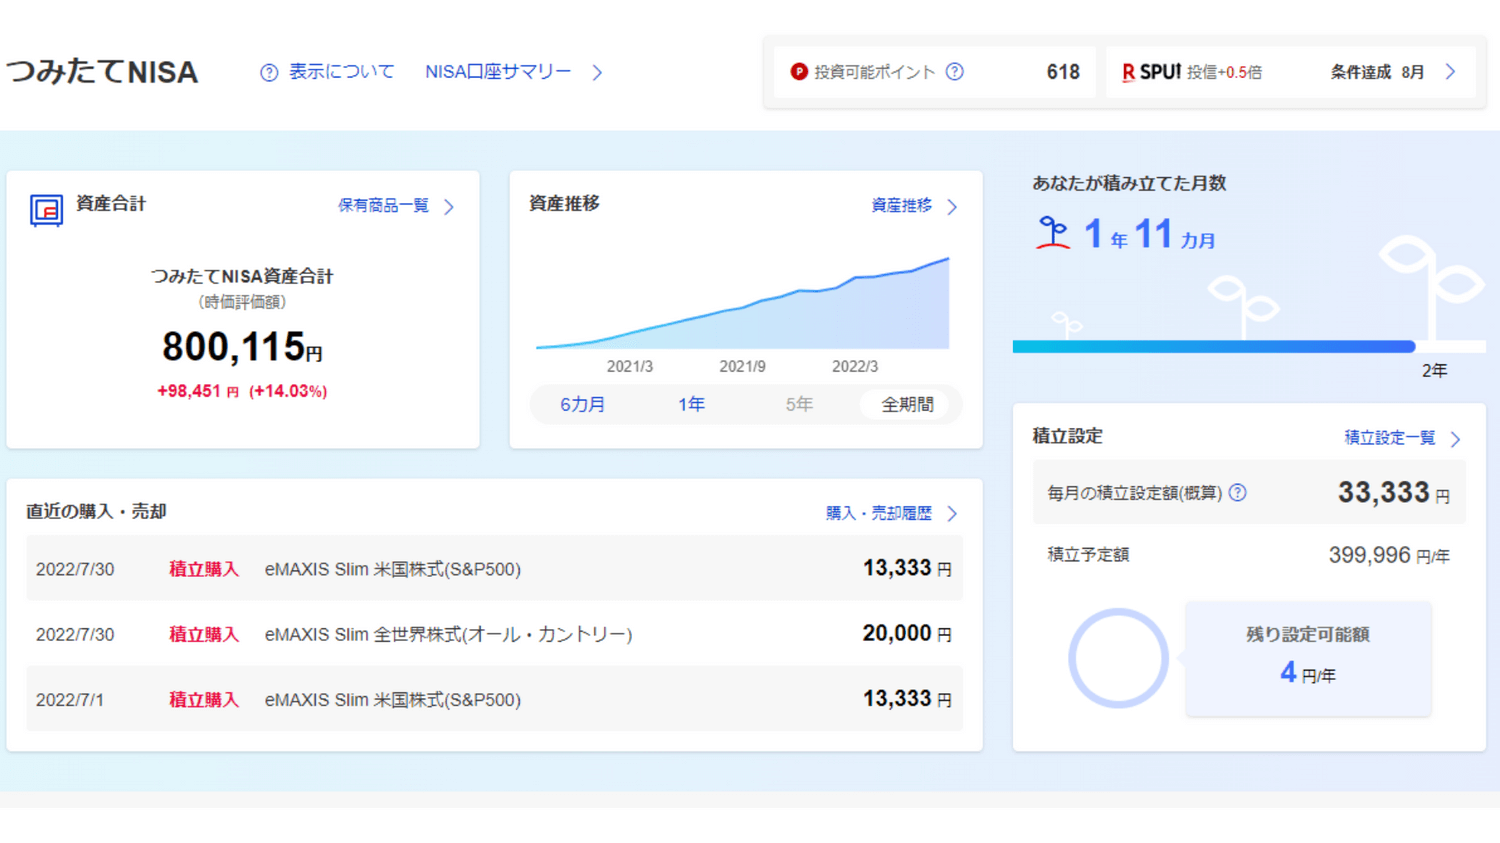
Task: Click the つみたてNISA page title
Action: point(102,72)
